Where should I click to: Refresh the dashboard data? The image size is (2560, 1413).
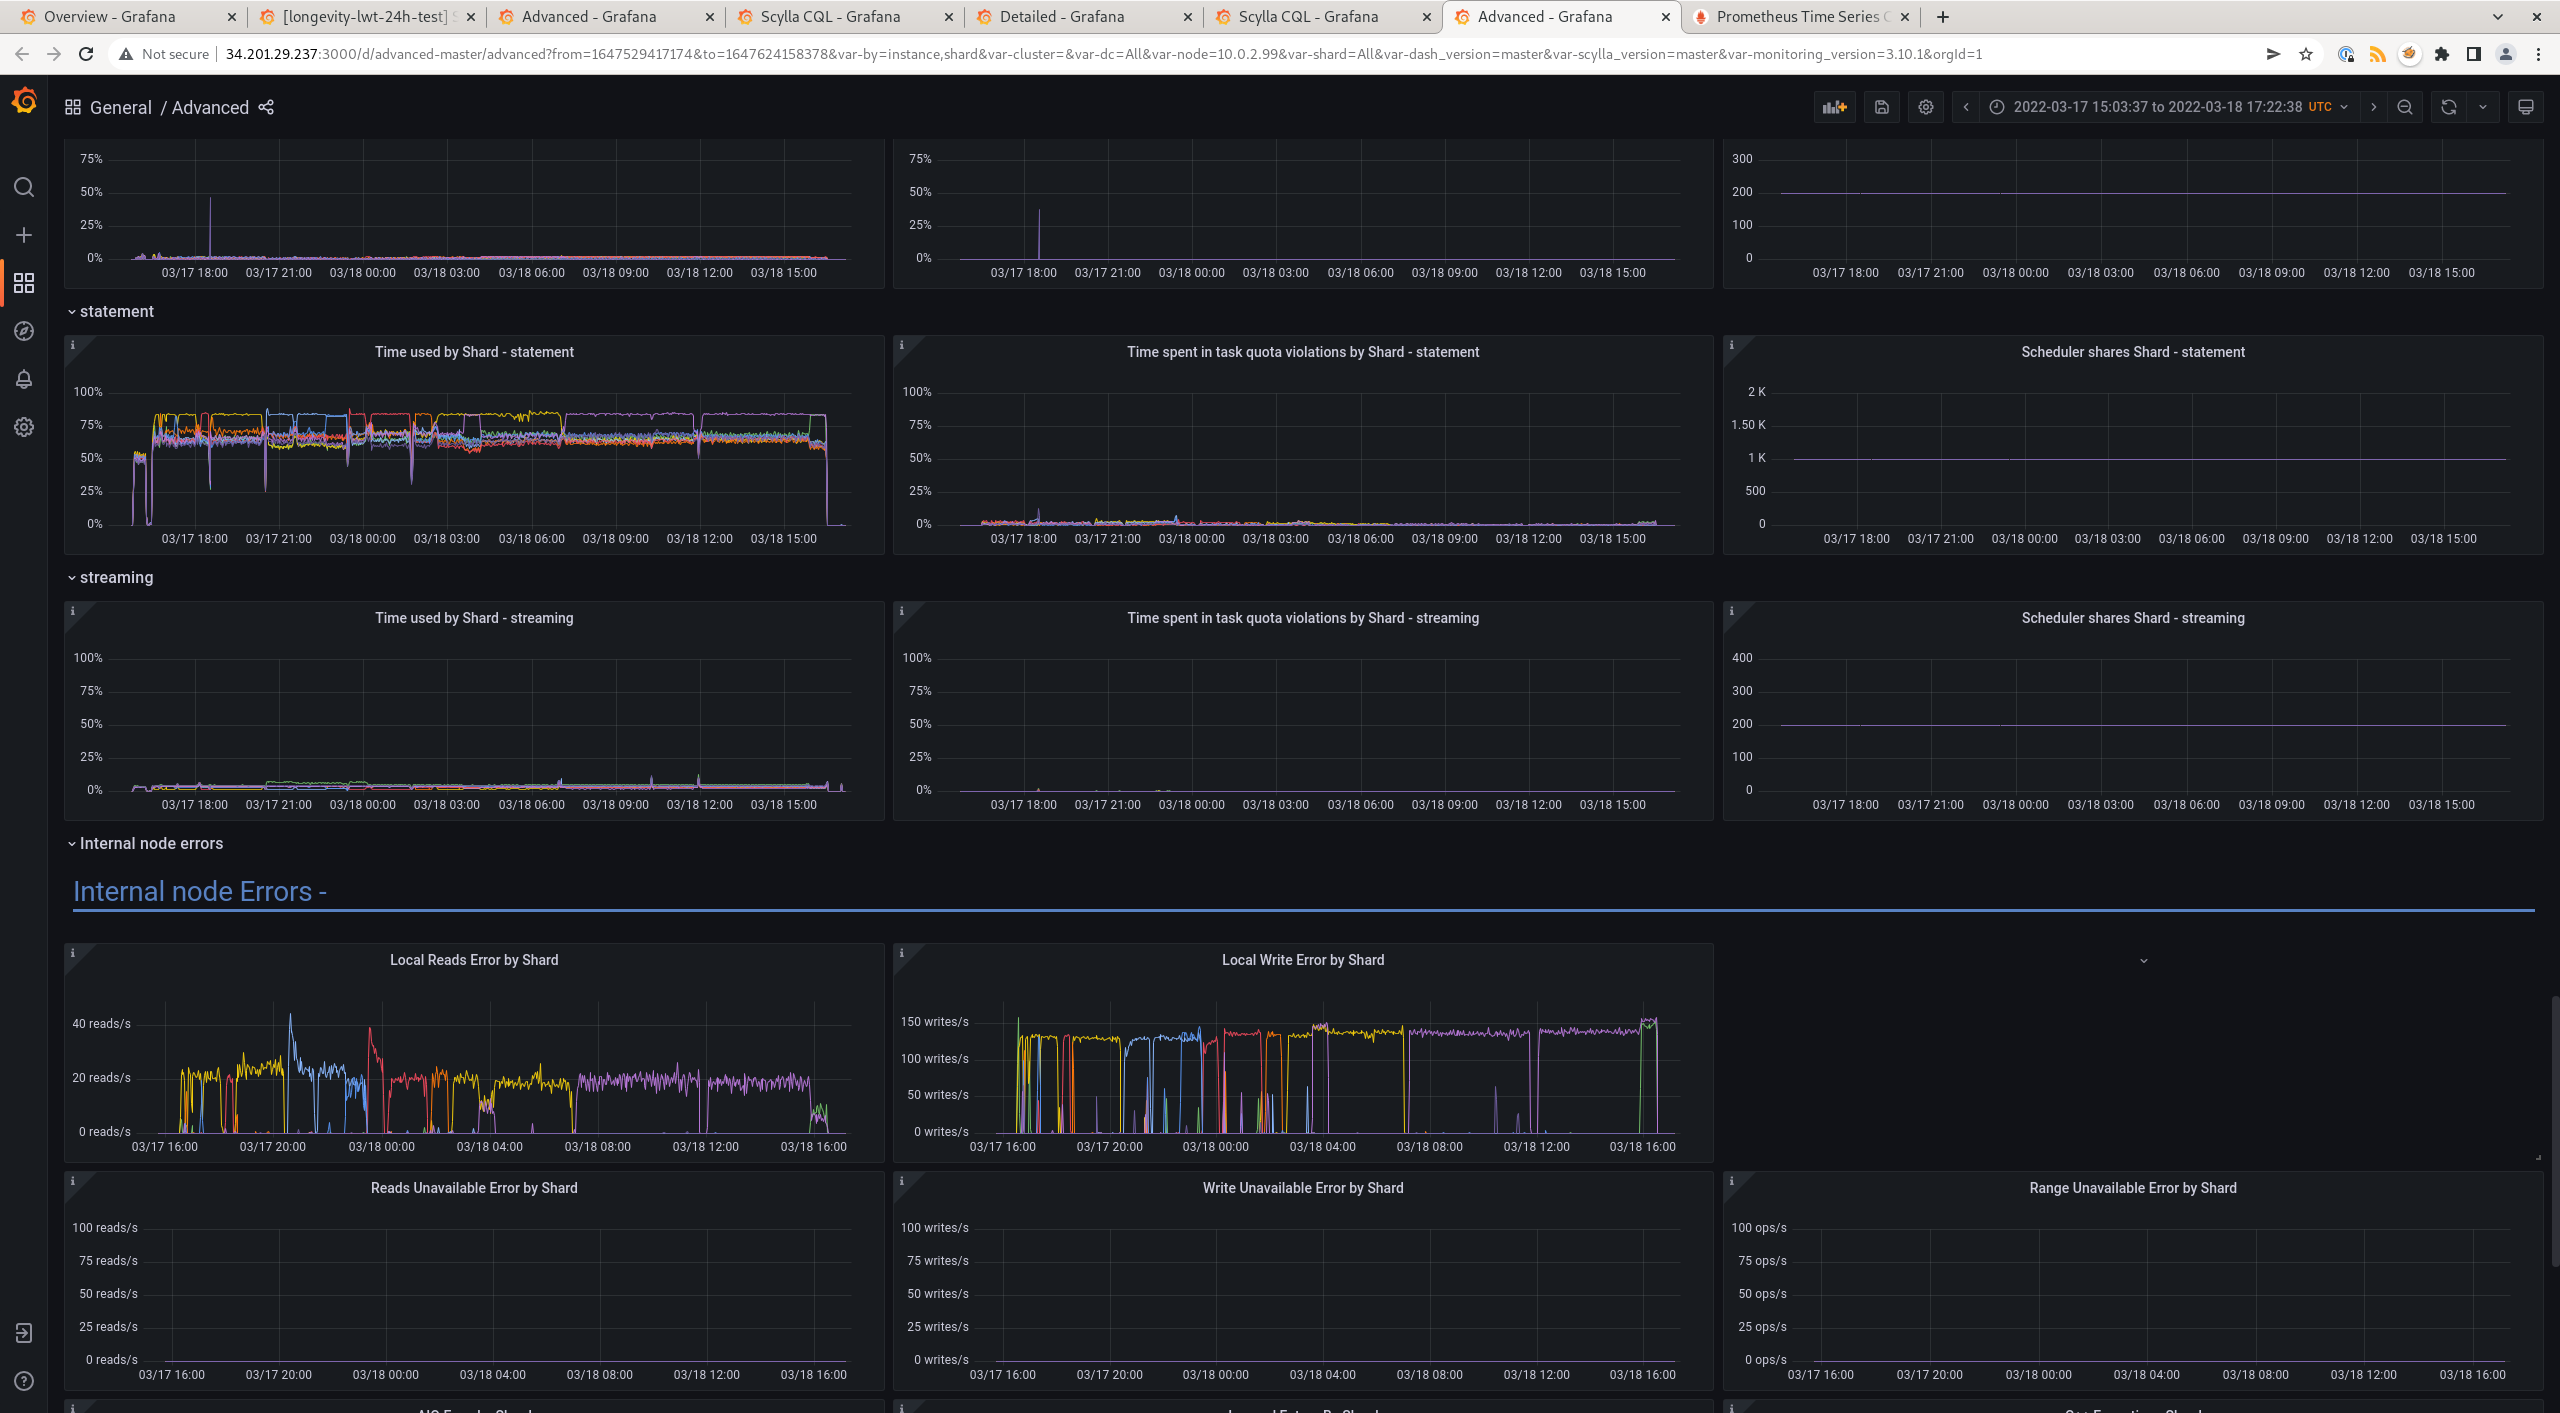2447,107
